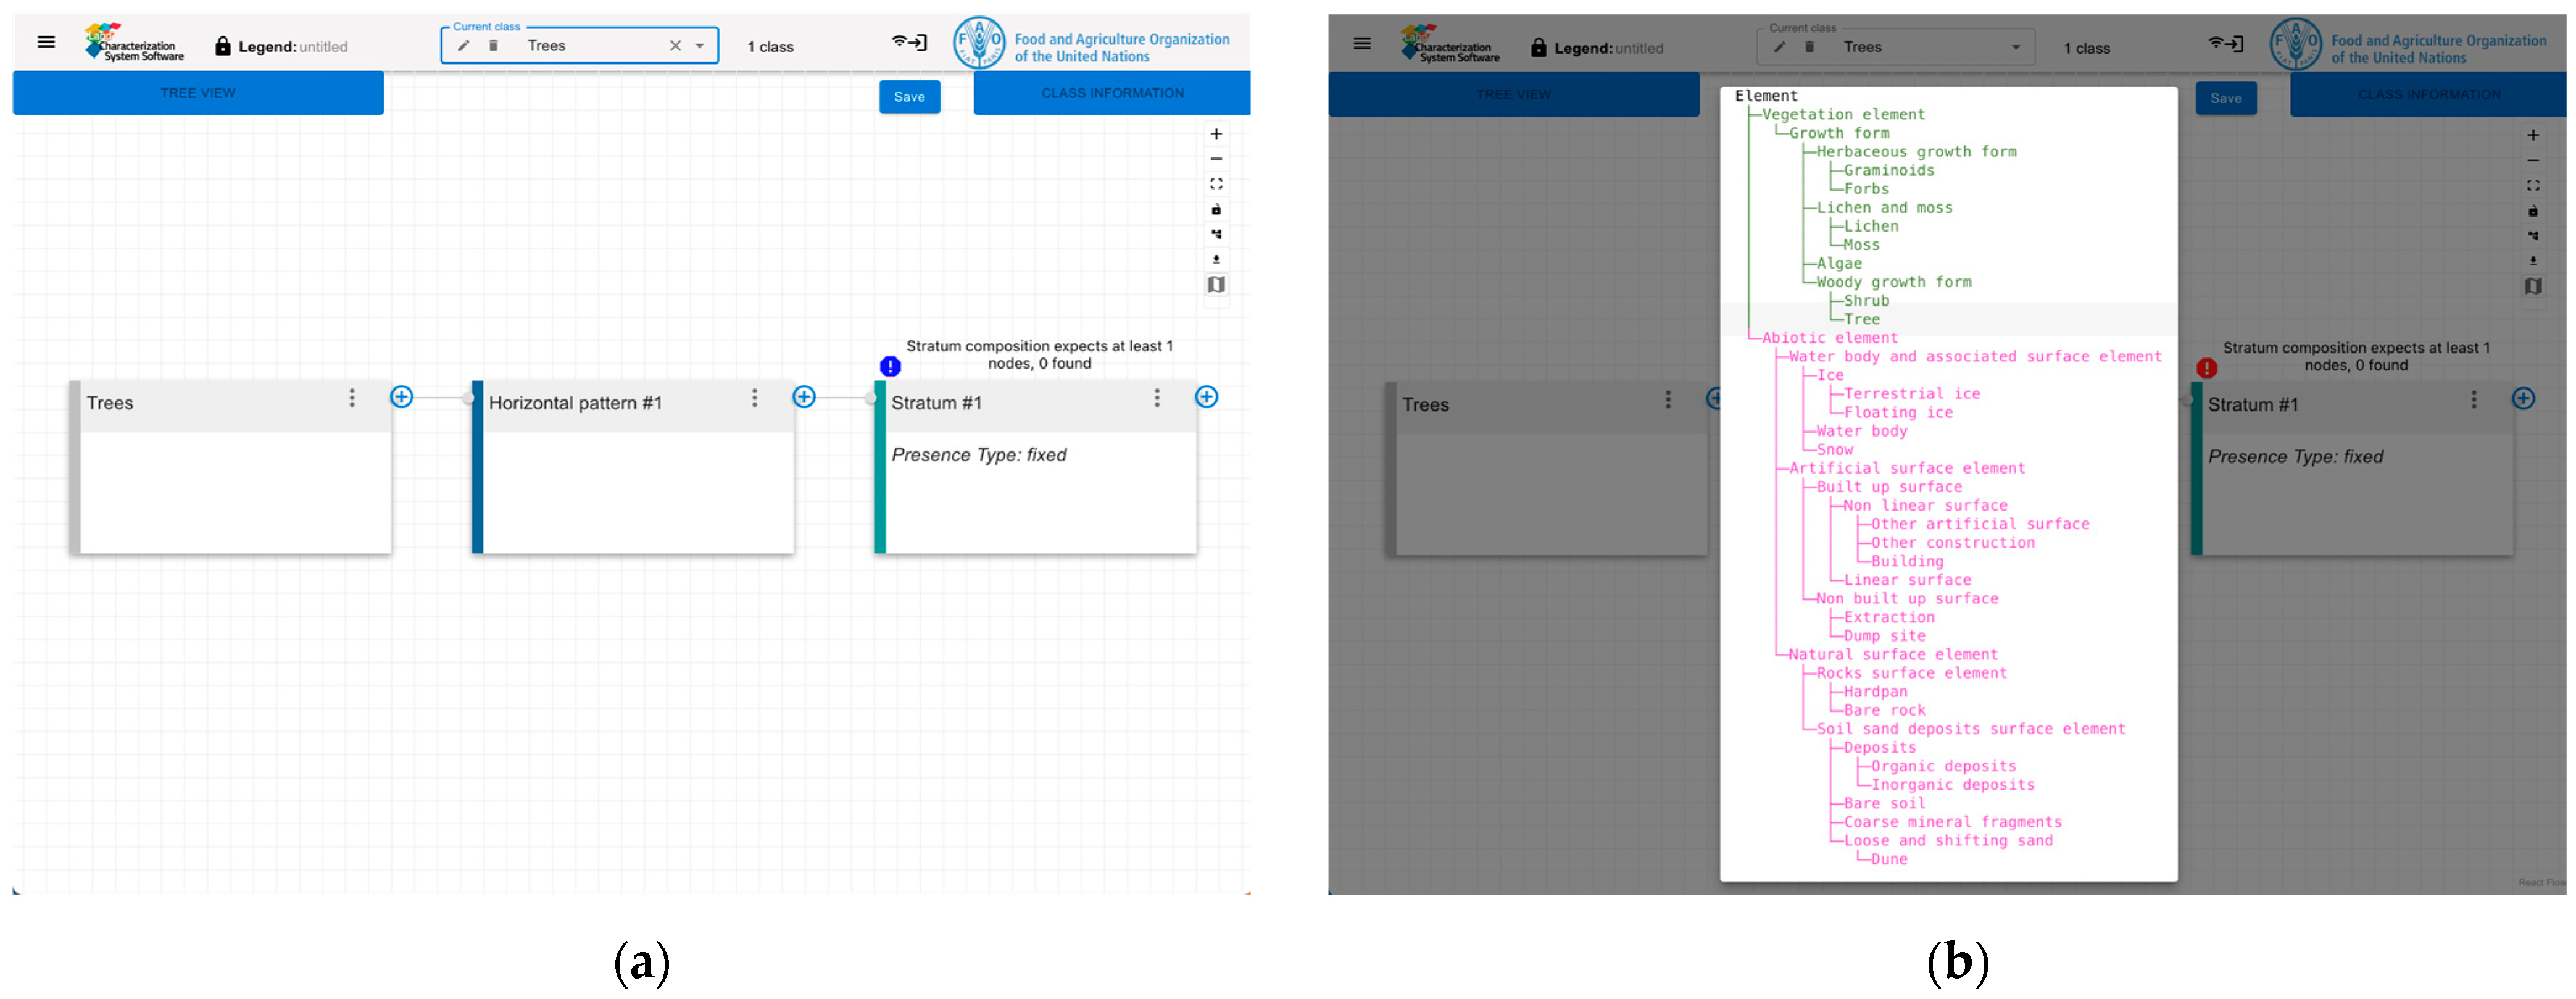Click minimap icon in left canvas controls

click(1216, 285)
